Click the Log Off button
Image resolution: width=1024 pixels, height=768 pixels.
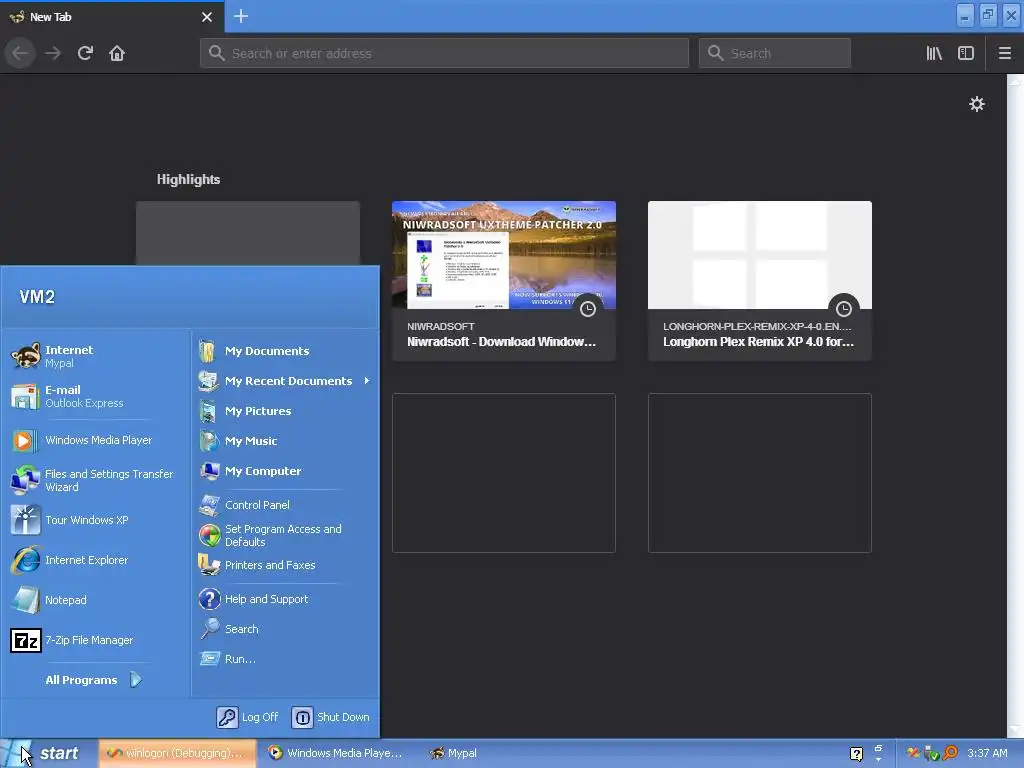tap(248, 717)
